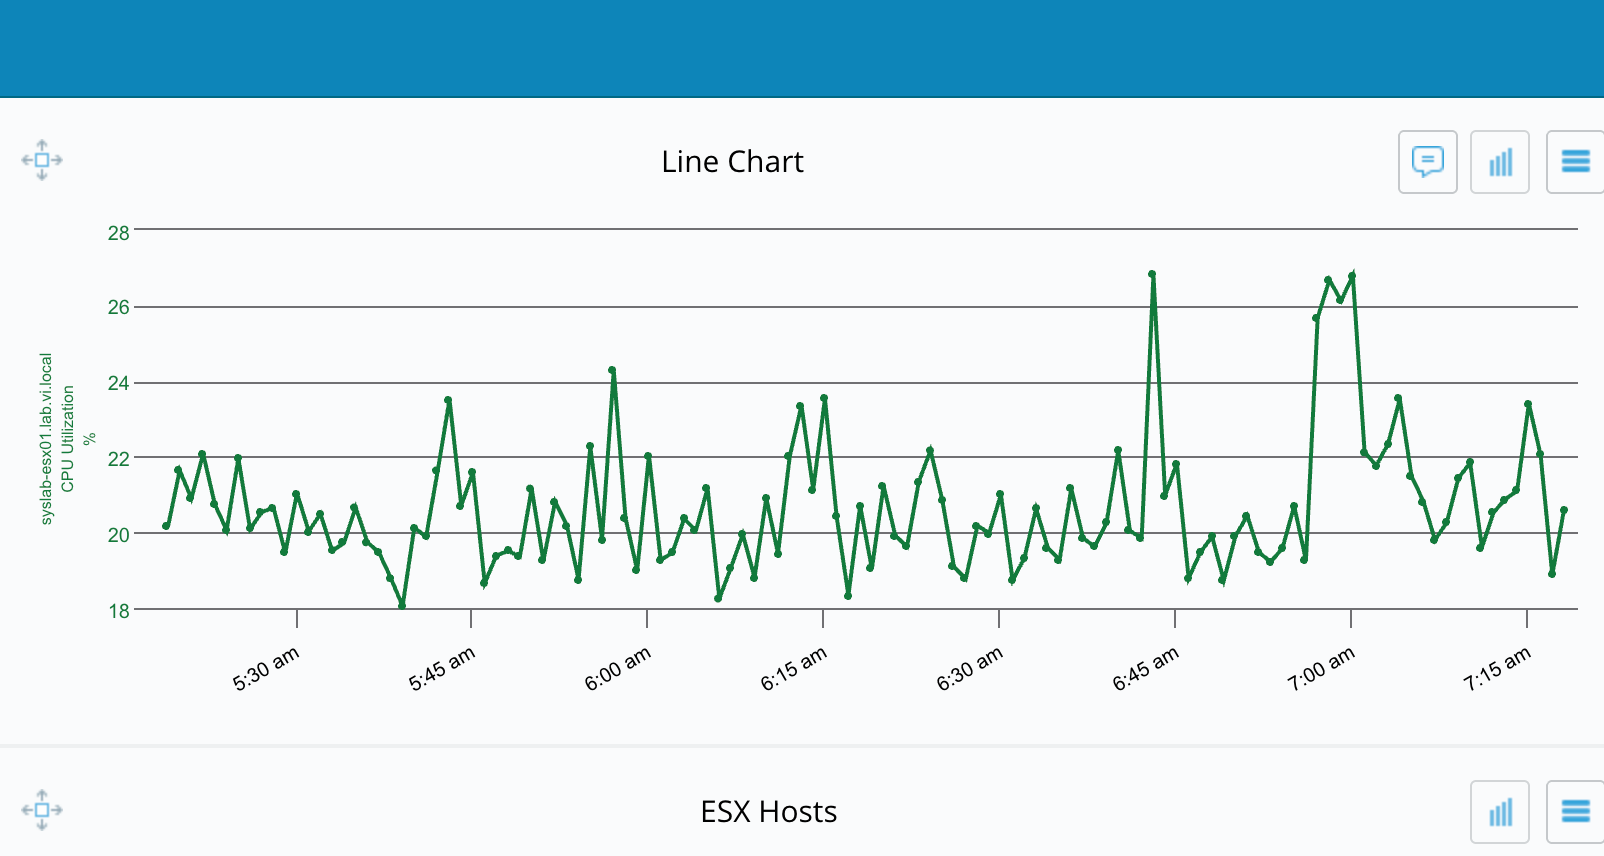Click the 6:15 am axis label
The image size is (1604, 856).
tap(794, 669)
